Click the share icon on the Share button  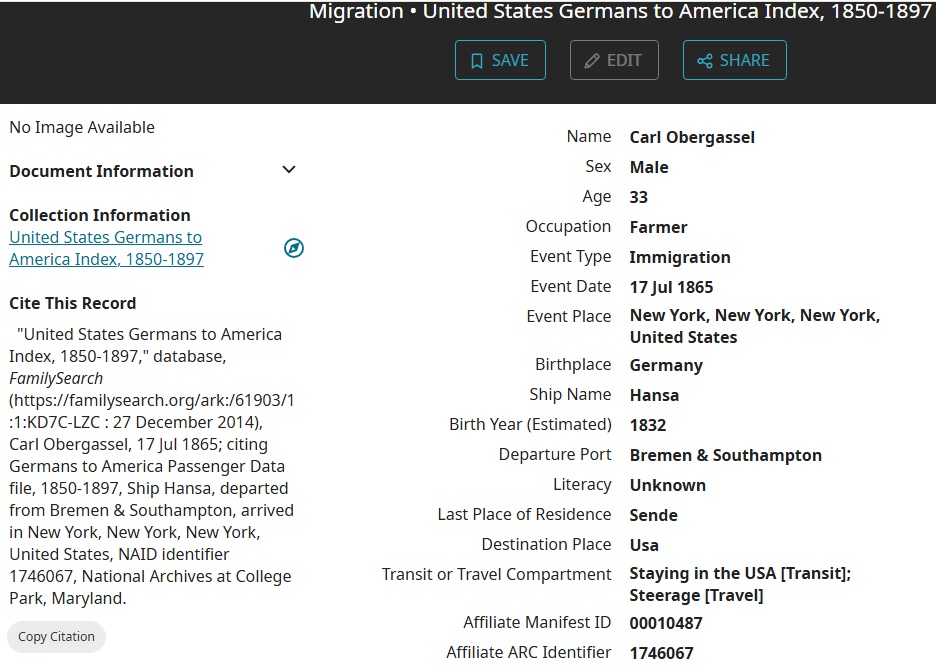(705, 60)
